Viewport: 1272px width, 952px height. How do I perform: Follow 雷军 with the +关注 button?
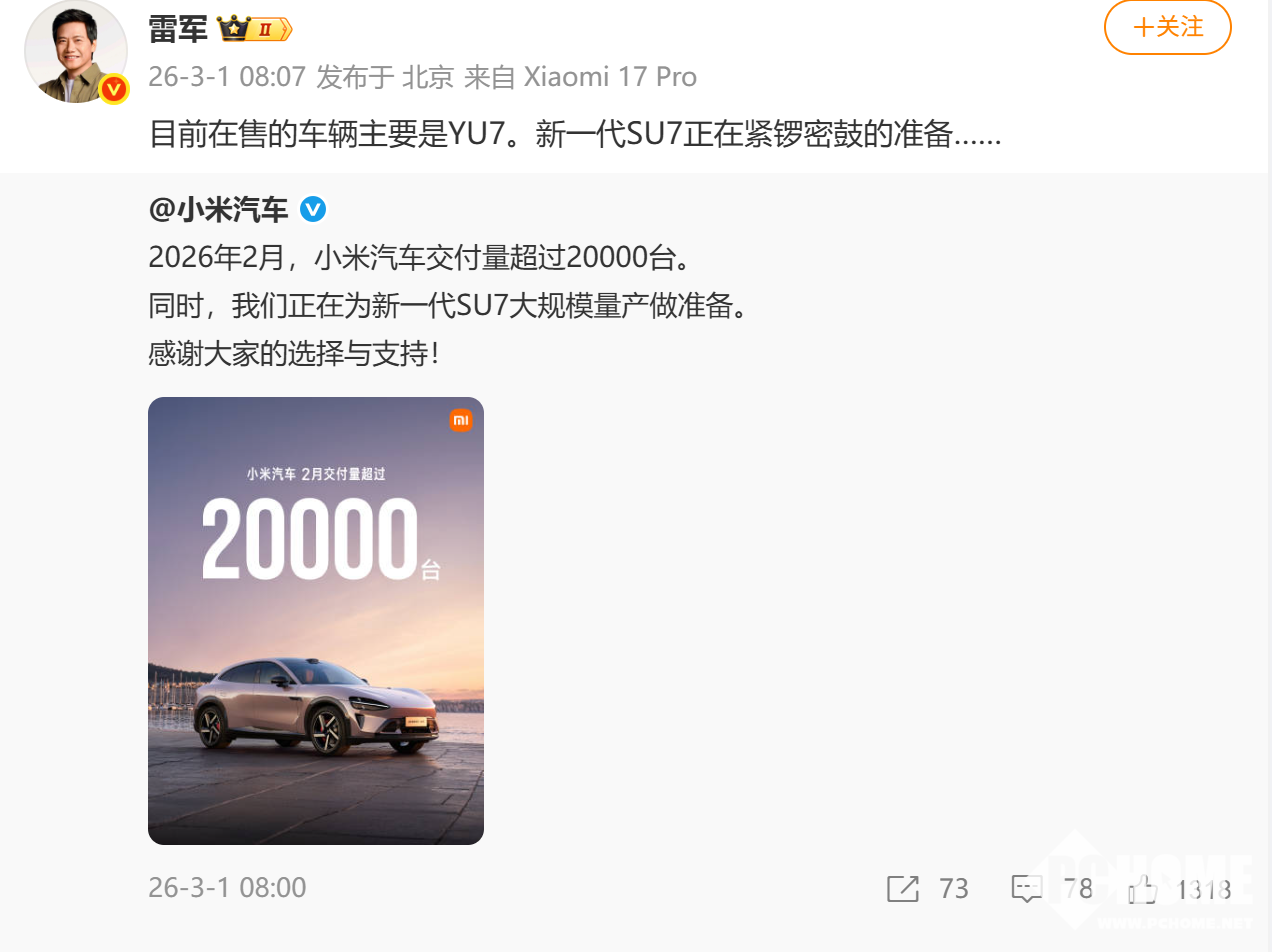1167,27
